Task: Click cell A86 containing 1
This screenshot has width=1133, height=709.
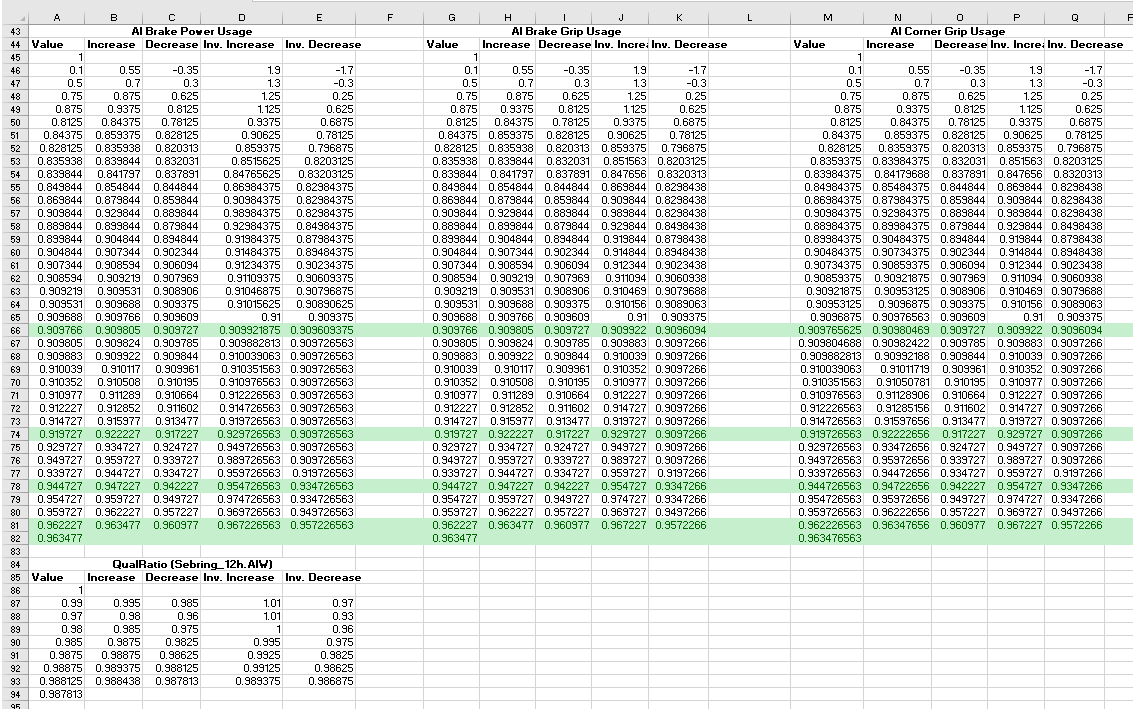Action: coord(57,590)
